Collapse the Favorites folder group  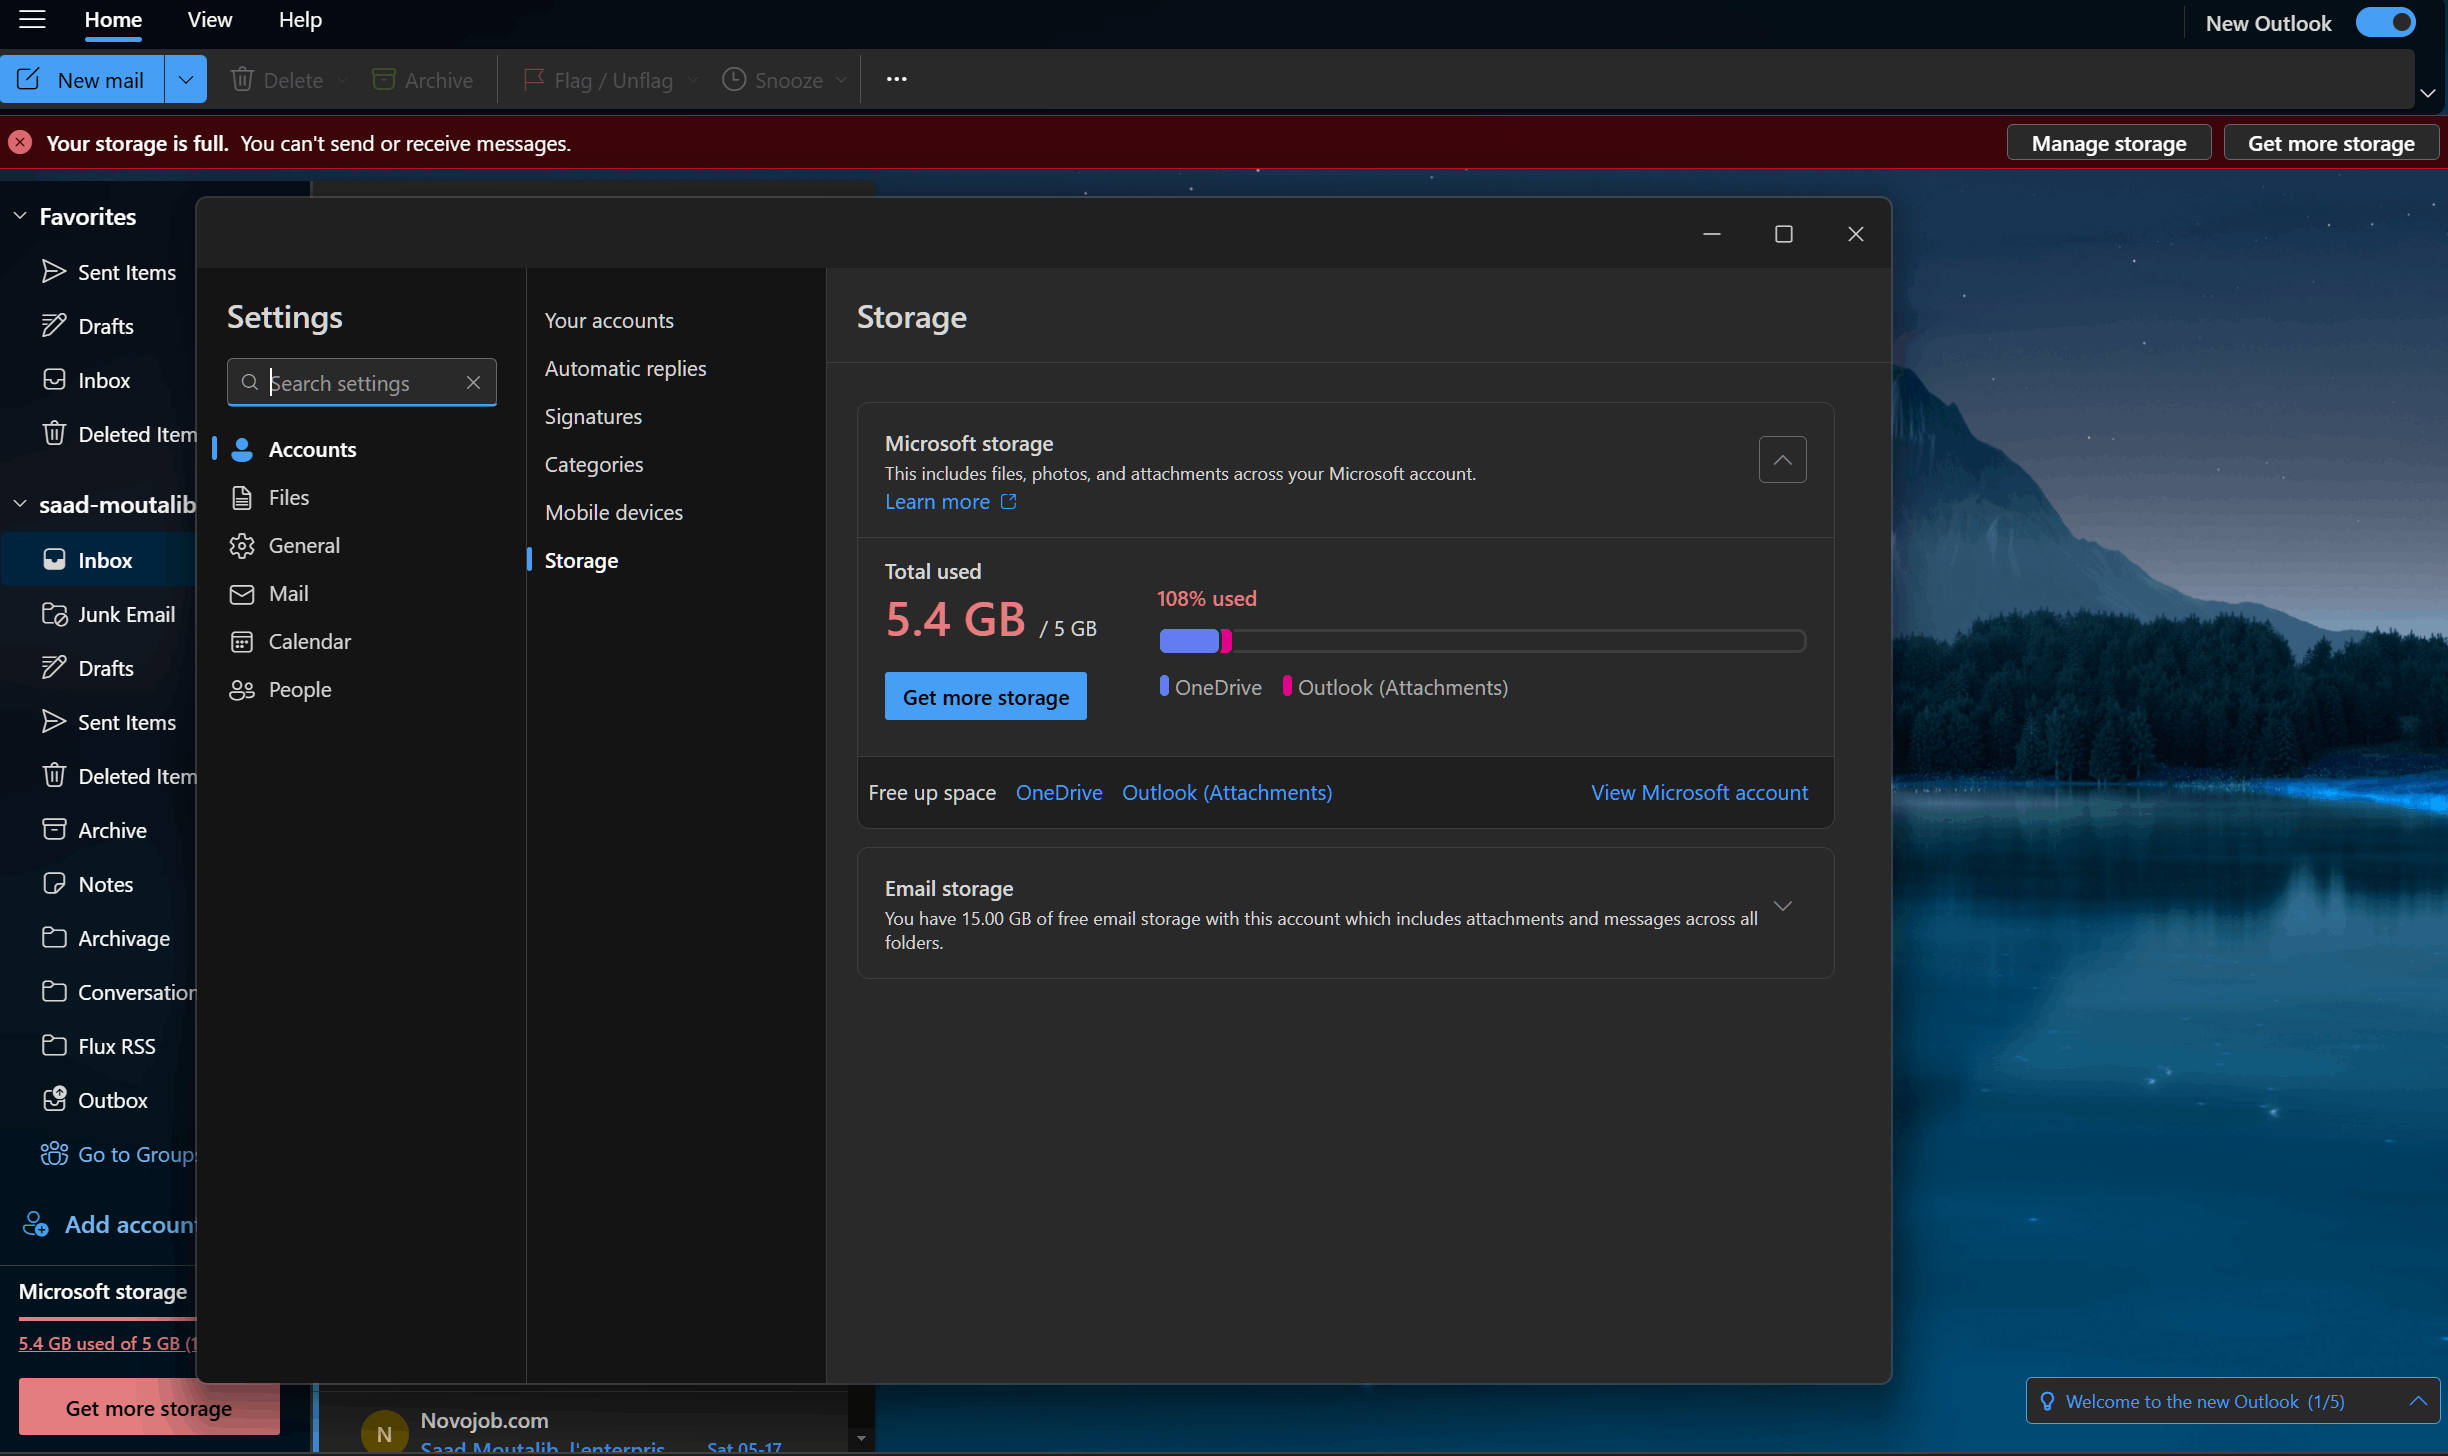(x=20, y=217)
